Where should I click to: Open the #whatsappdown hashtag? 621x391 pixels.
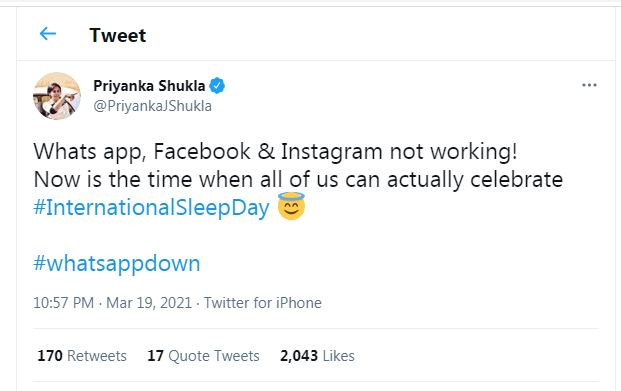[117, 264]
